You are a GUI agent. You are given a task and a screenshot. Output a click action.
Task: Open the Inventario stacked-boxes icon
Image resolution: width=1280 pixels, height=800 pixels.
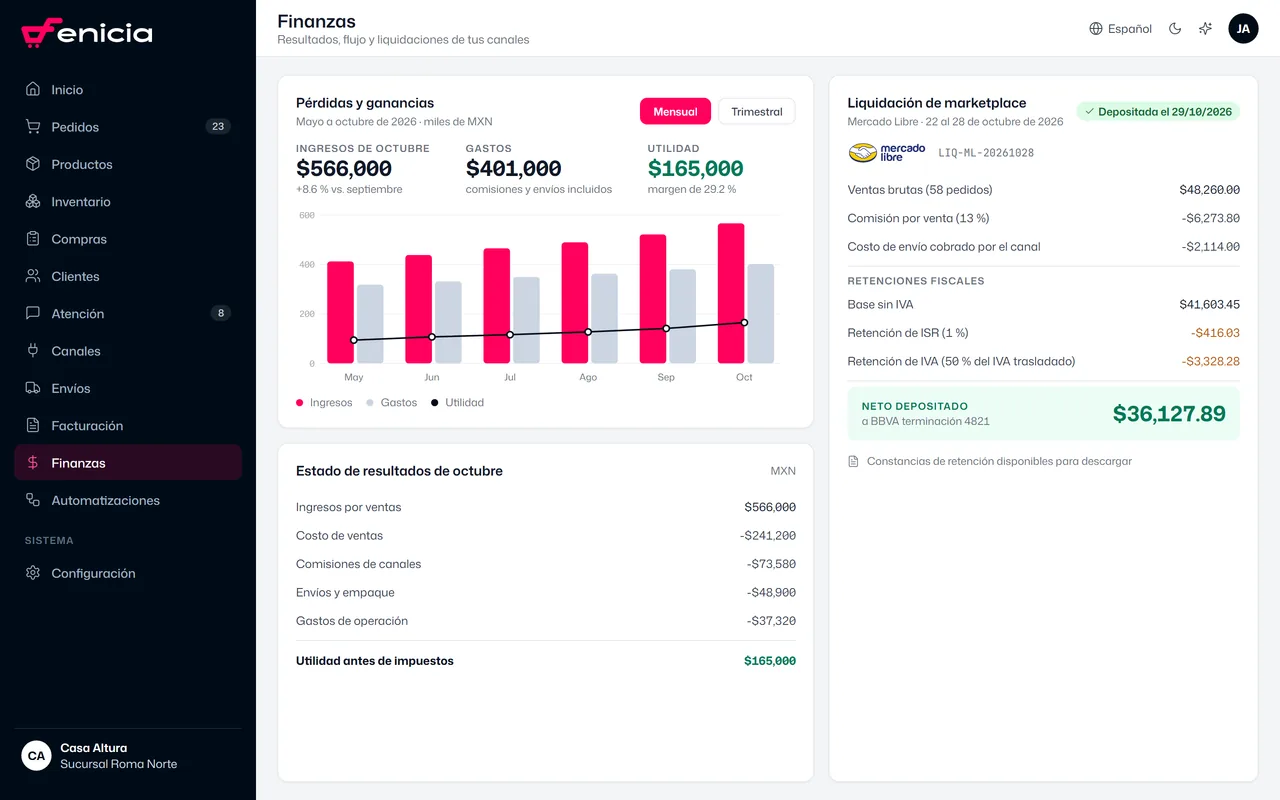(x=33, y=201)
